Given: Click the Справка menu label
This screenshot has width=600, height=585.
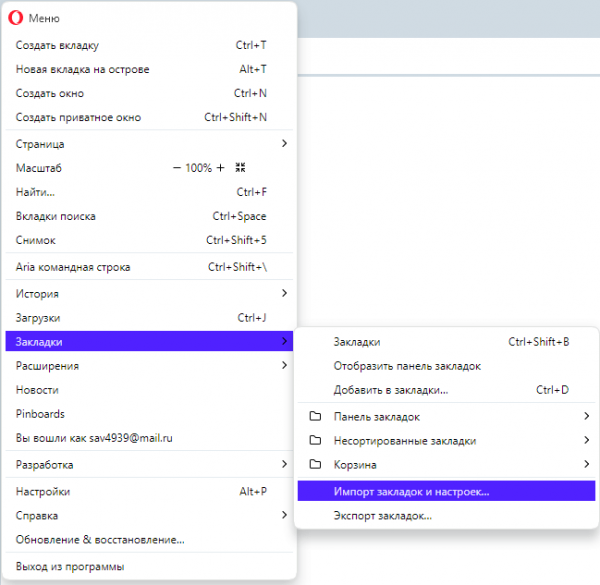Looking at the screenshot, I should tap(37, 516).
